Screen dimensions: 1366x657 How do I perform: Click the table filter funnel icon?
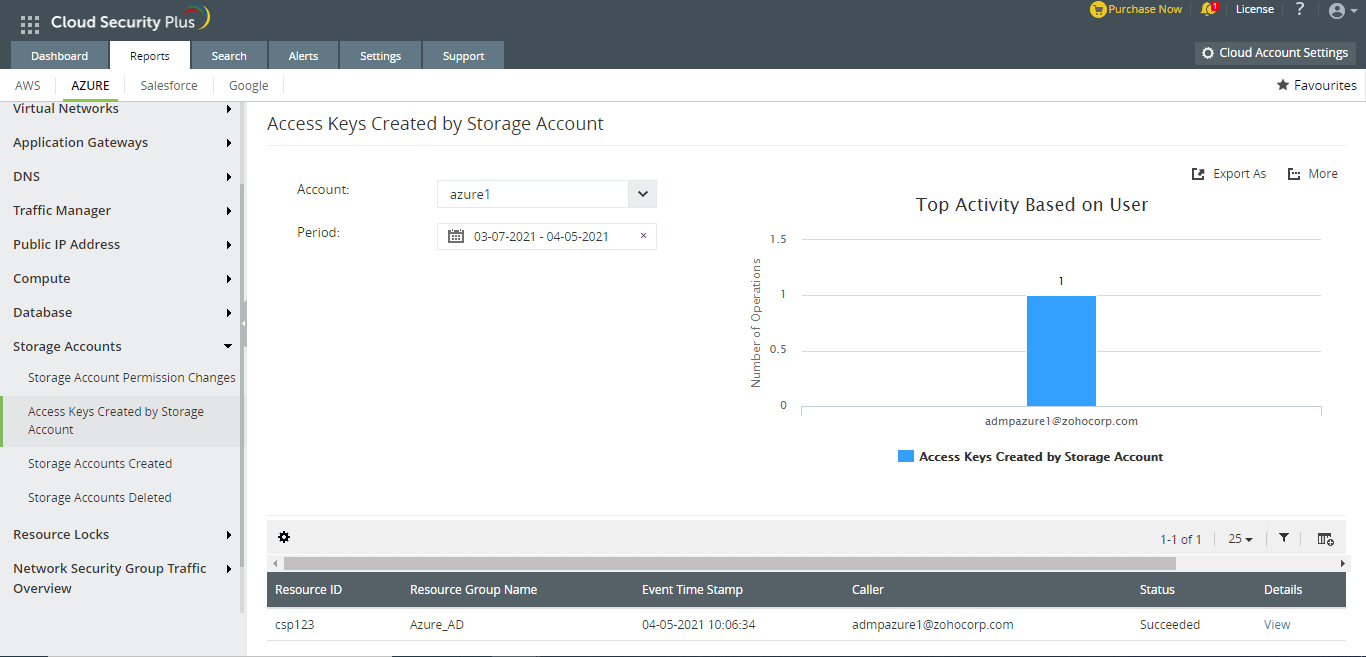(1284, 538)
